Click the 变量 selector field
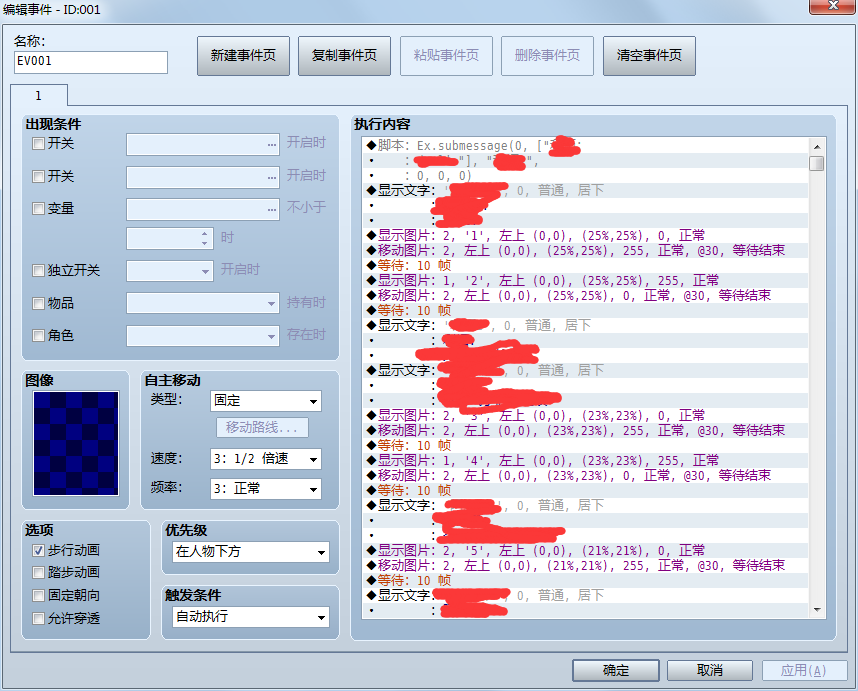The width and height of the screenshot is (858, 691). (x=203, y=210)
